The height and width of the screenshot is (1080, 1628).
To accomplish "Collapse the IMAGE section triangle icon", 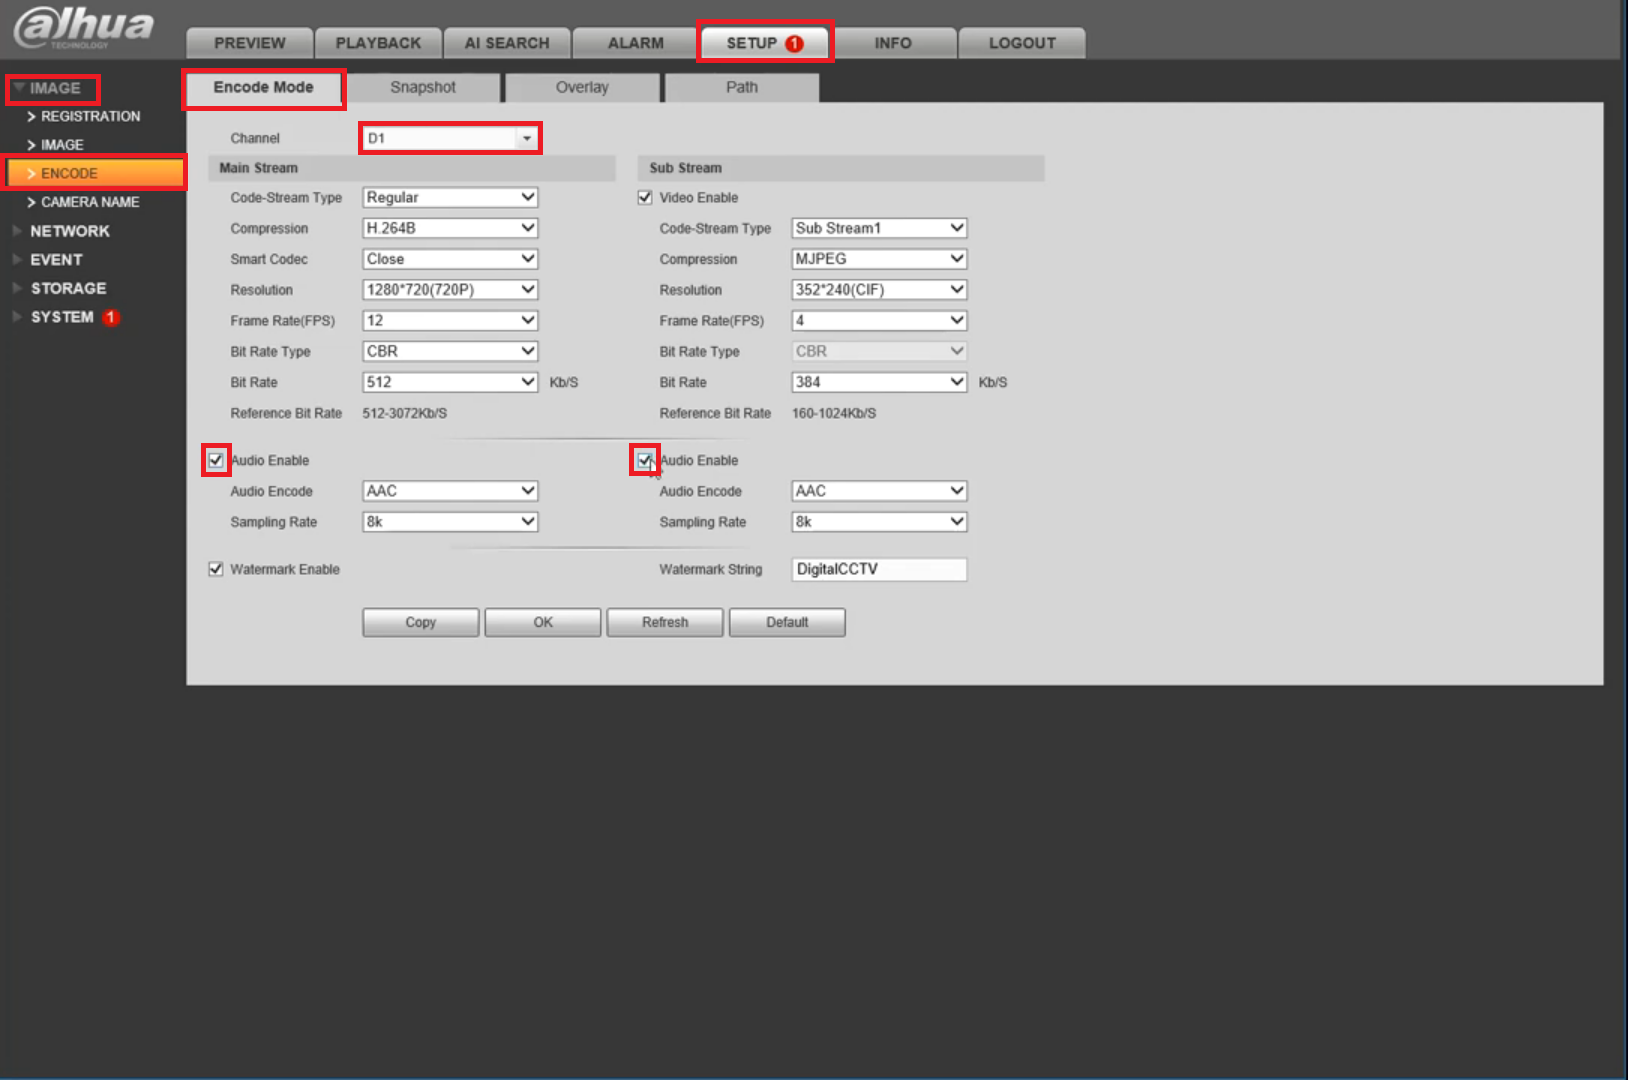I will click(x=19, y=88).
